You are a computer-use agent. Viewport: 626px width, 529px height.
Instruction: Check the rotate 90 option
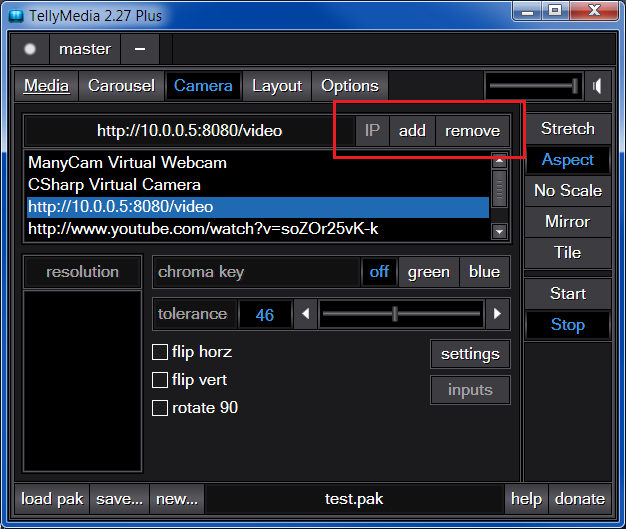pos(159,408)
